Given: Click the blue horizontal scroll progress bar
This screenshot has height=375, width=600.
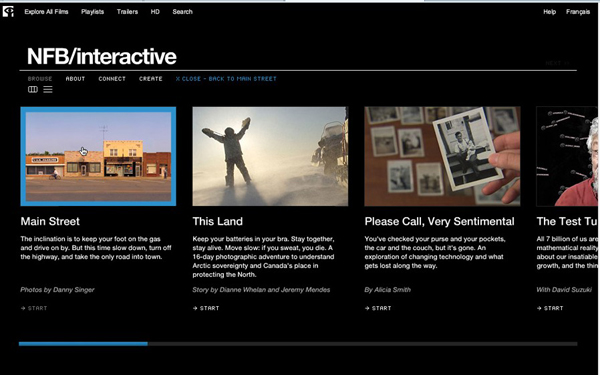Looking at the screenshot, I should (x=83, y=344).
